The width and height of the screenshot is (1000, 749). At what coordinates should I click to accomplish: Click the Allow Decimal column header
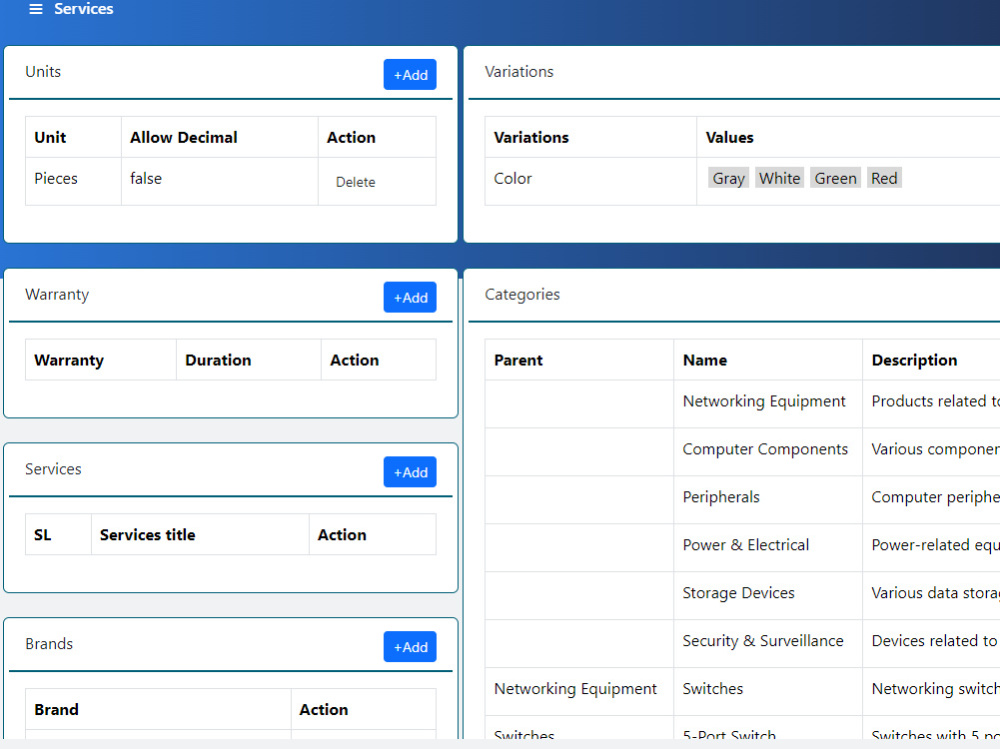coord(219,137)
